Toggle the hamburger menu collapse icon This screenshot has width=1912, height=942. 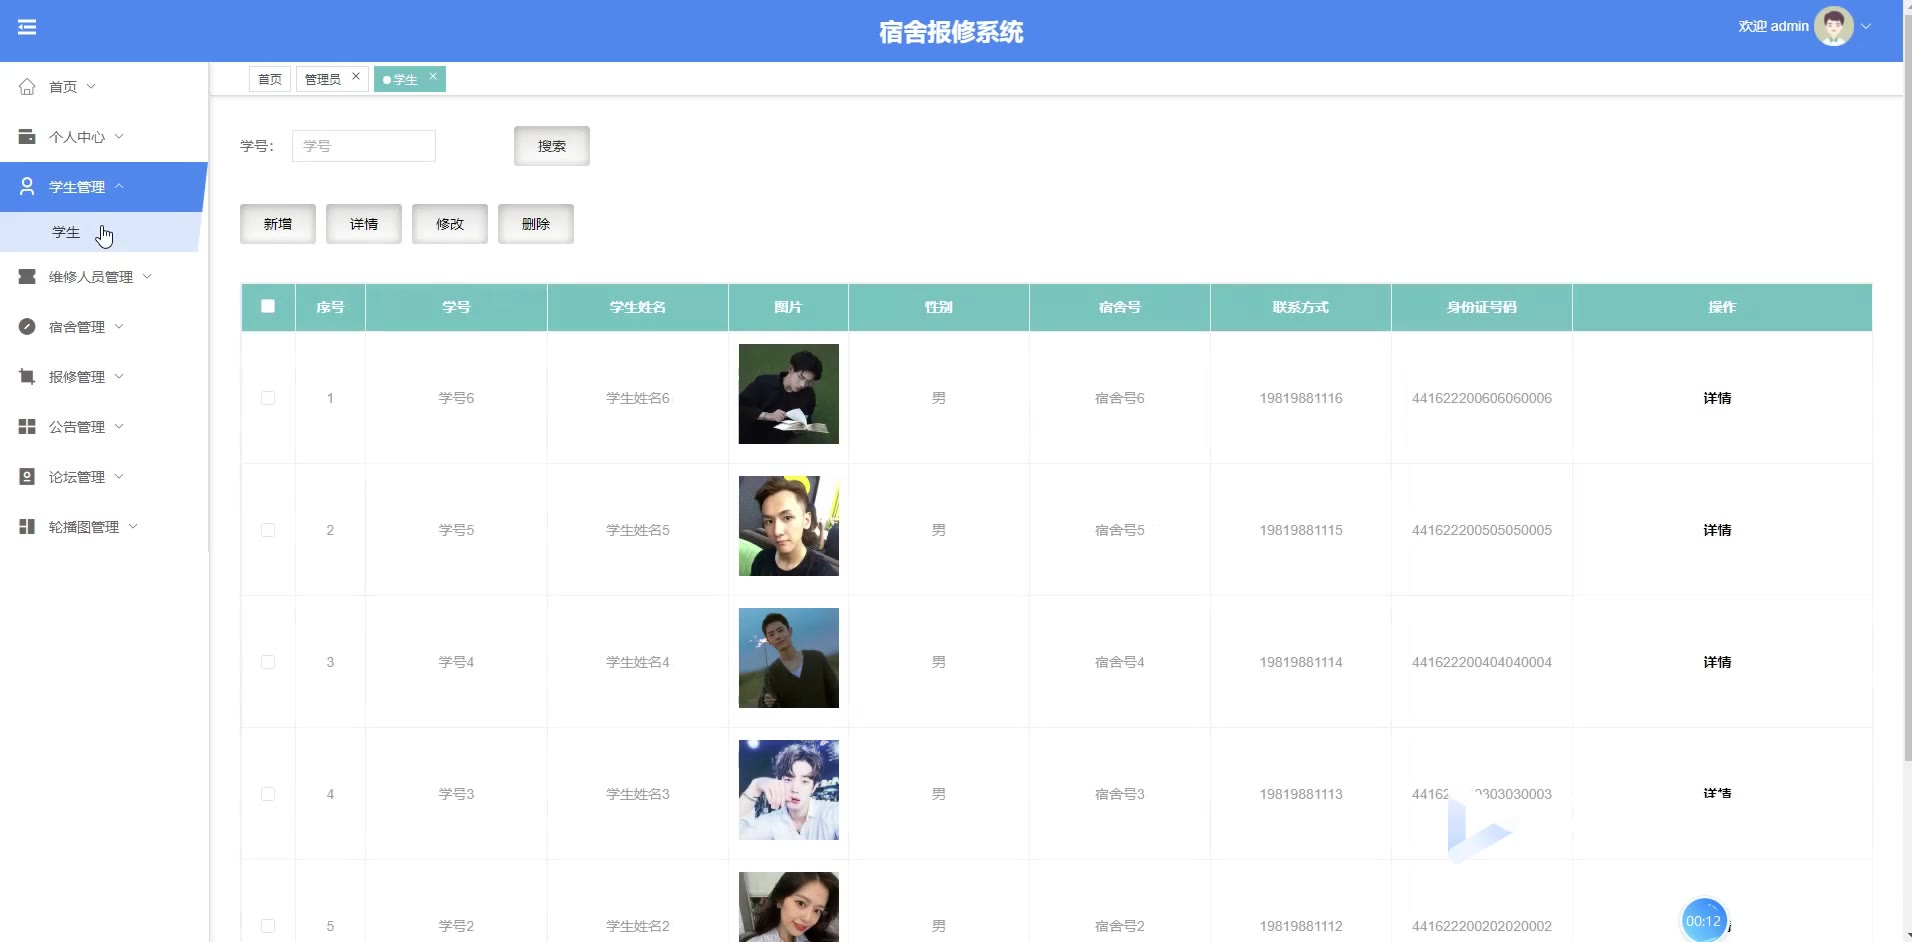click(27, 27)
